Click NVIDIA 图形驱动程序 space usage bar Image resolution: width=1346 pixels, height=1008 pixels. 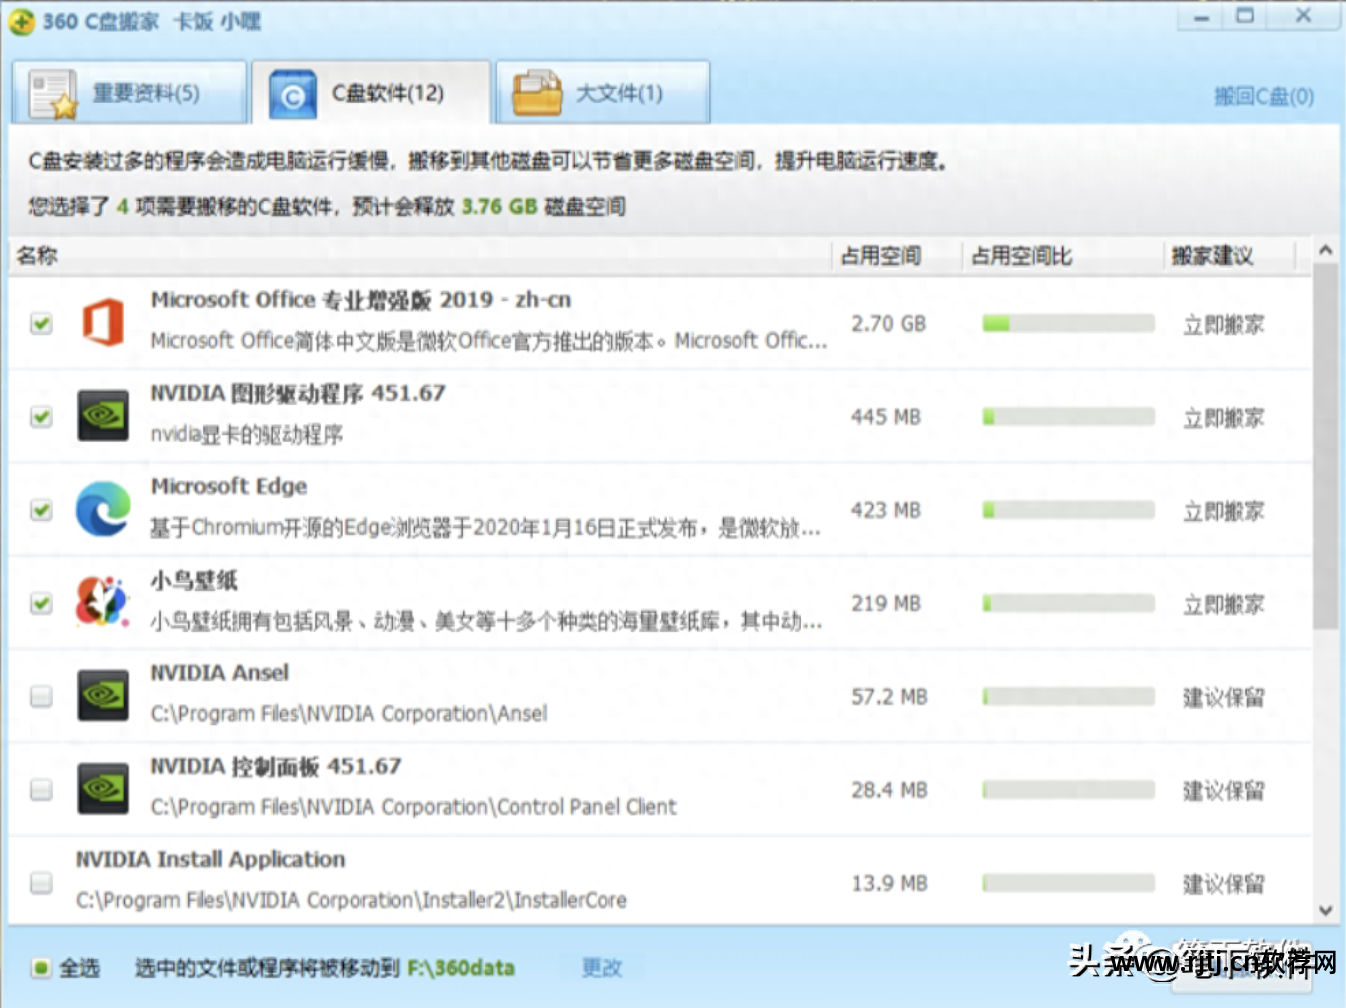point(1068,416)
